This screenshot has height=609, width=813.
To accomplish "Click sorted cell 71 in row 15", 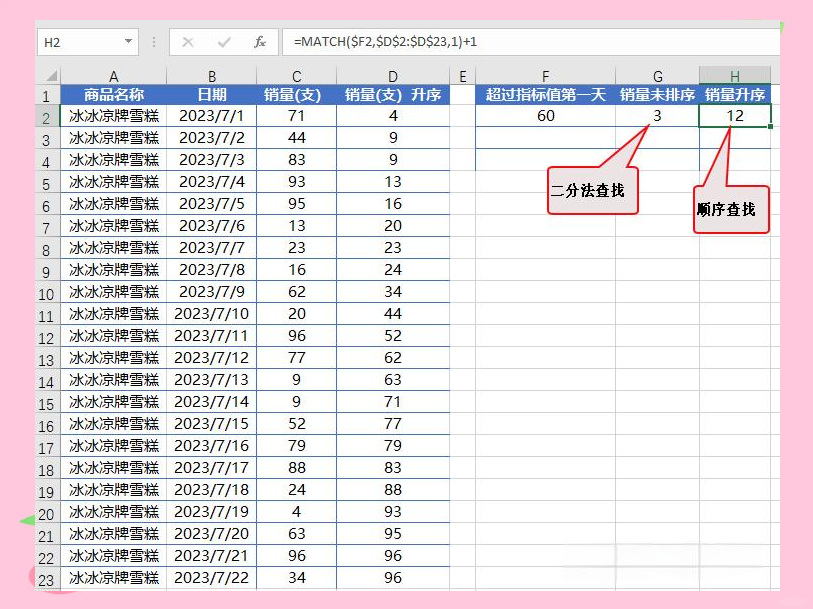I will click(x=393, y=402).
